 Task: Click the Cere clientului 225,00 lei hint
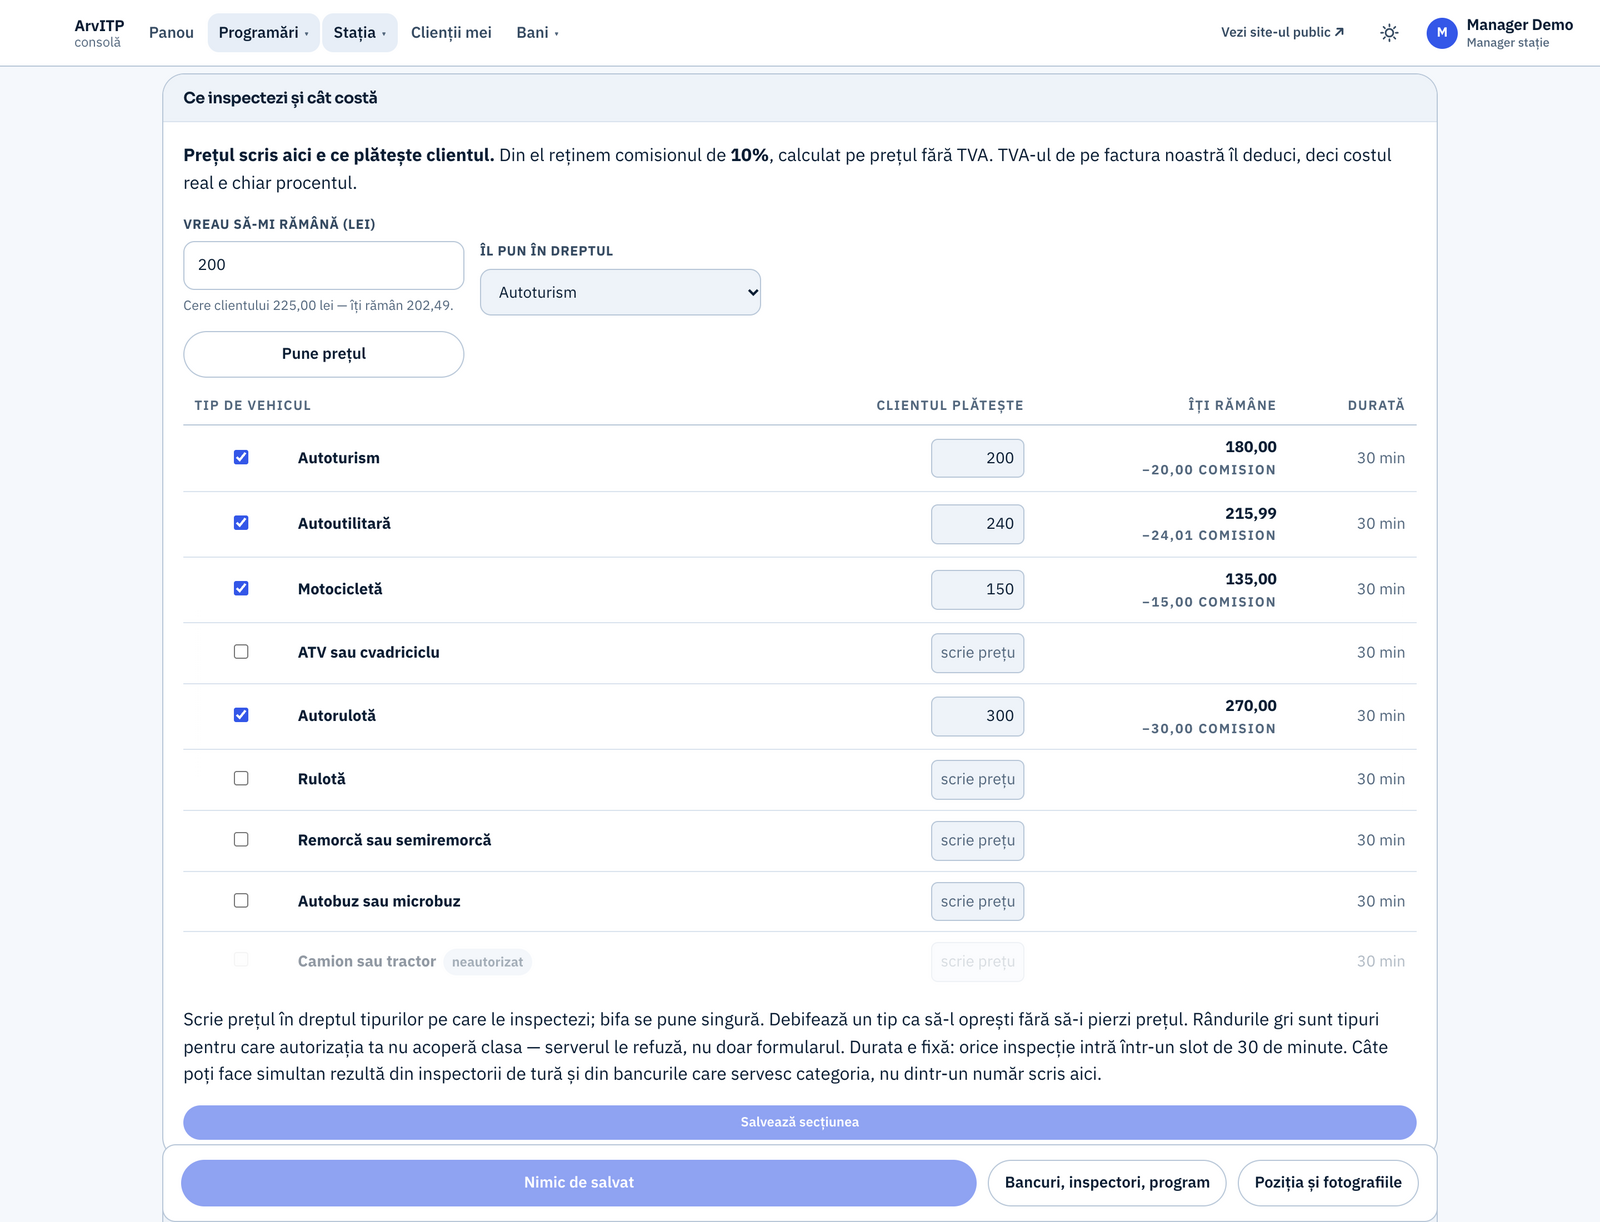(x=318, y=306)
